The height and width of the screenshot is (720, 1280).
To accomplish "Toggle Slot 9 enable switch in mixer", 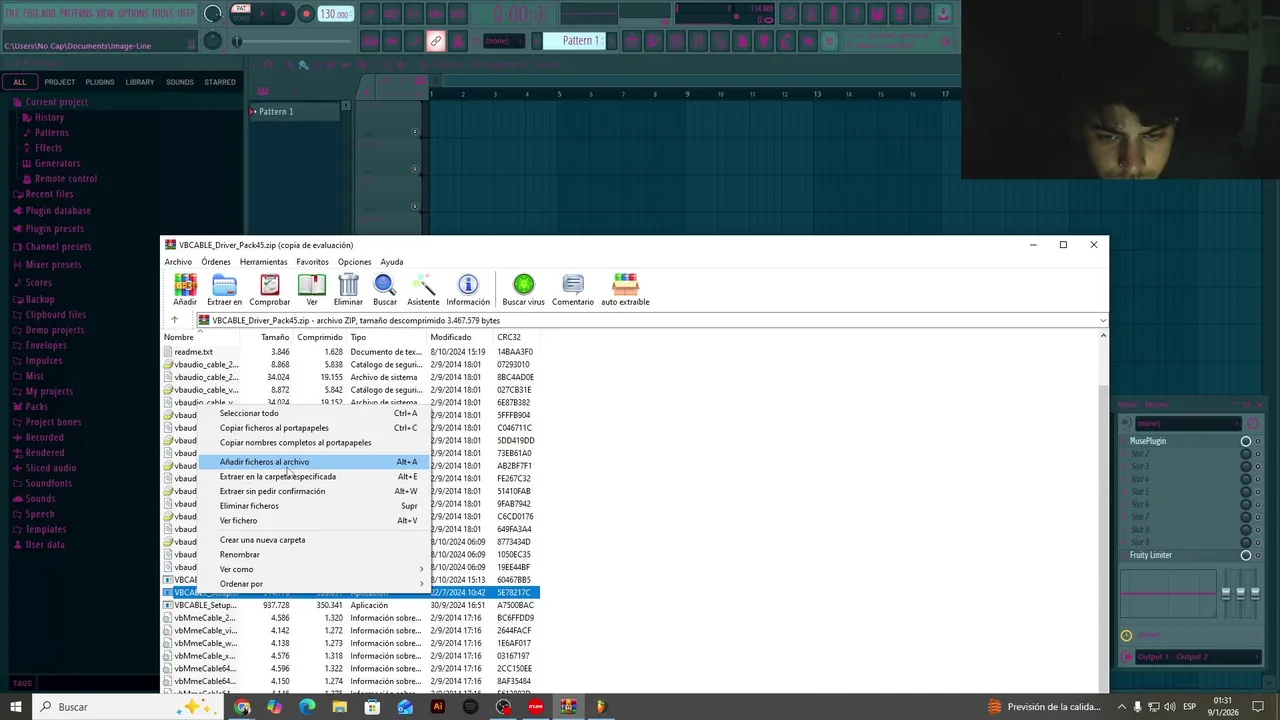I will (1246, 542).
